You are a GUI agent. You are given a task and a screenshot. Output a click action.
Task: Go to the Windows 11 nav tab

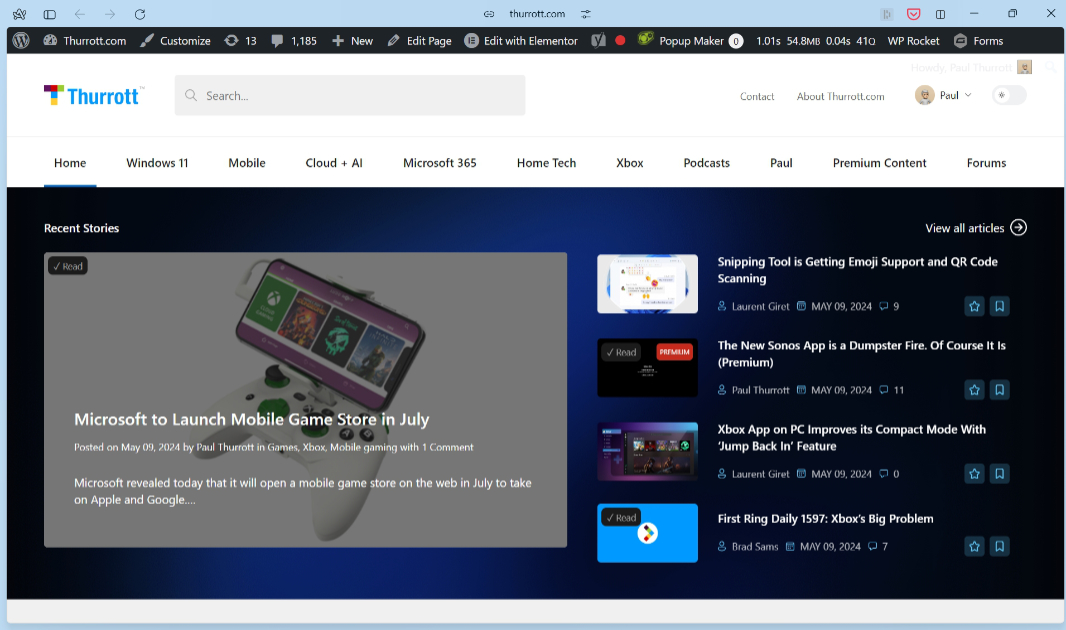pos(157,163)
